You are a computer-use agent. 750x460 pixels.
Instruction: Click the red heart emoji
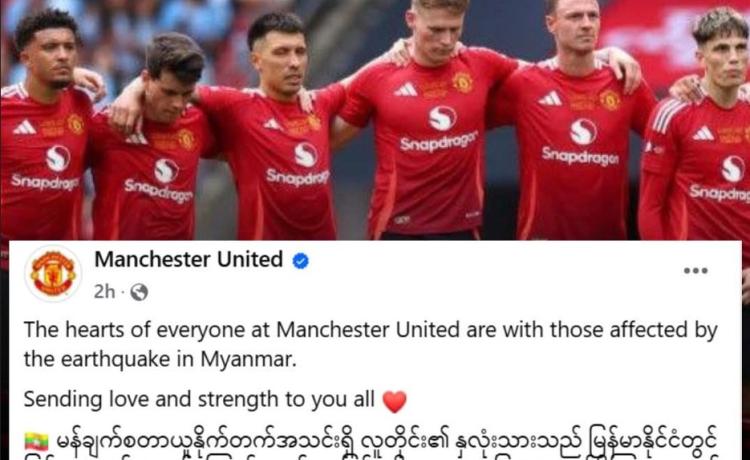pos(395,401)
